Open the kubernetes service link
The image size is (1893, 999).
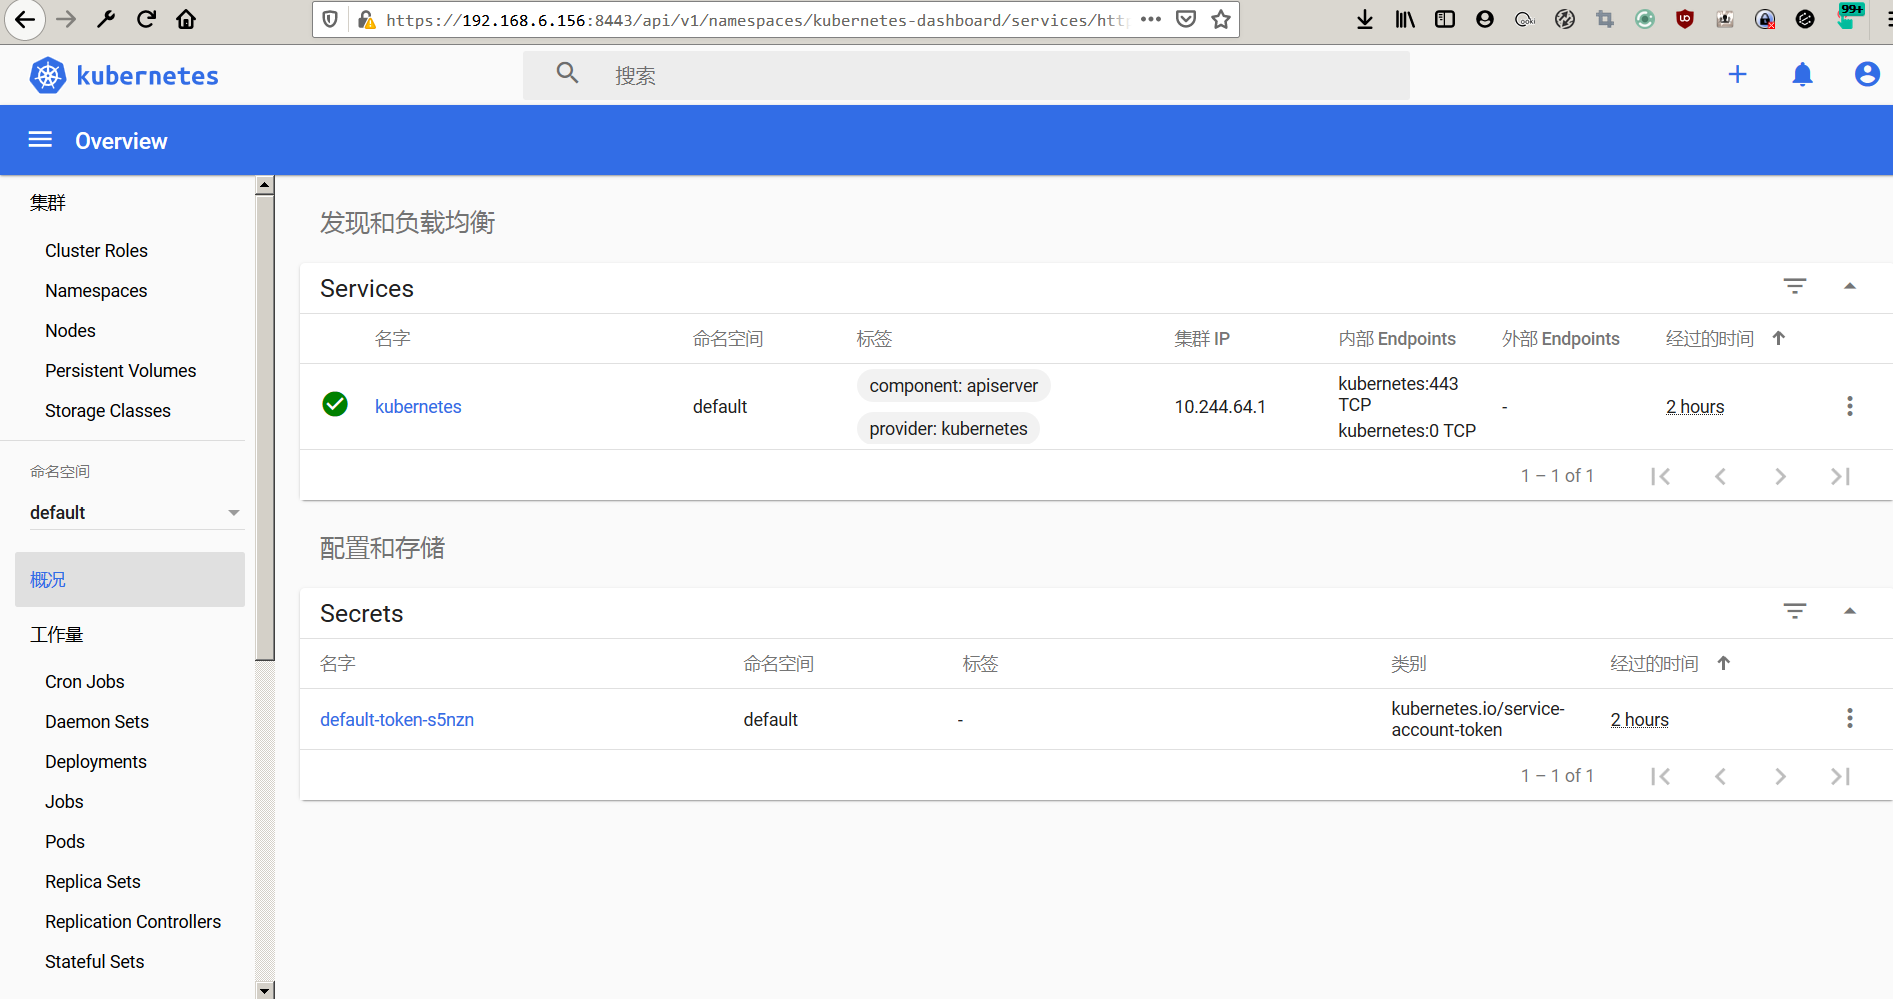pos(418,407)
